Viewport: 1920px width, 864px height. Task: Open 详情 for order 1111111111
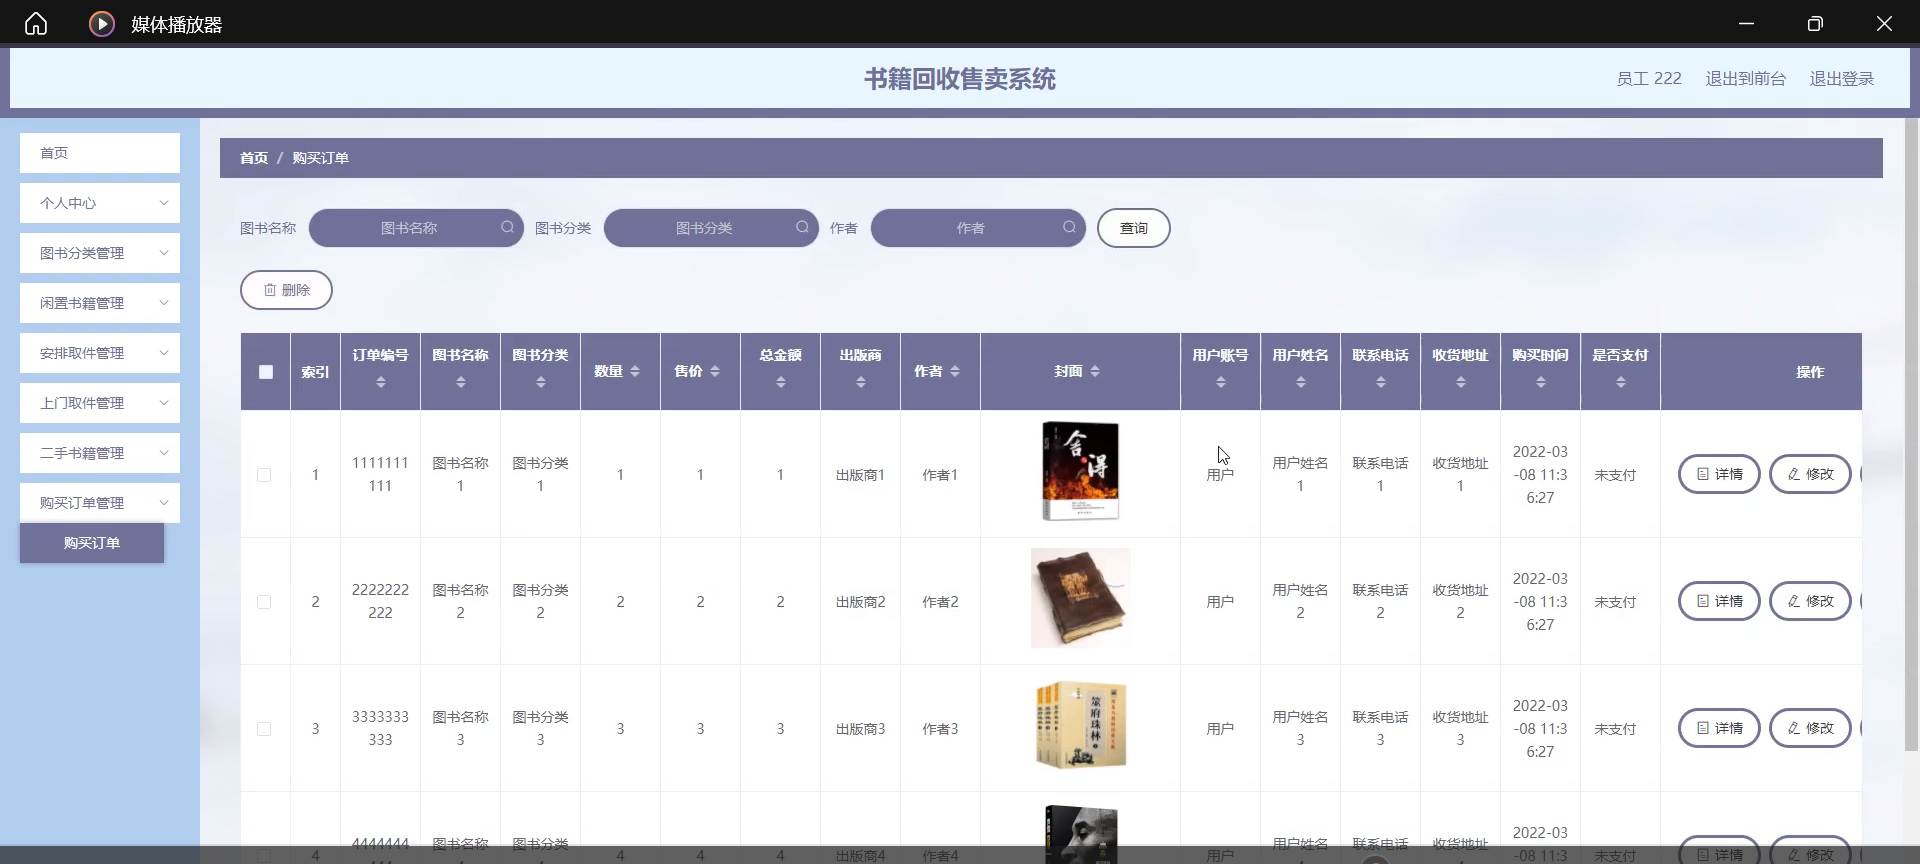(1719, 474)
